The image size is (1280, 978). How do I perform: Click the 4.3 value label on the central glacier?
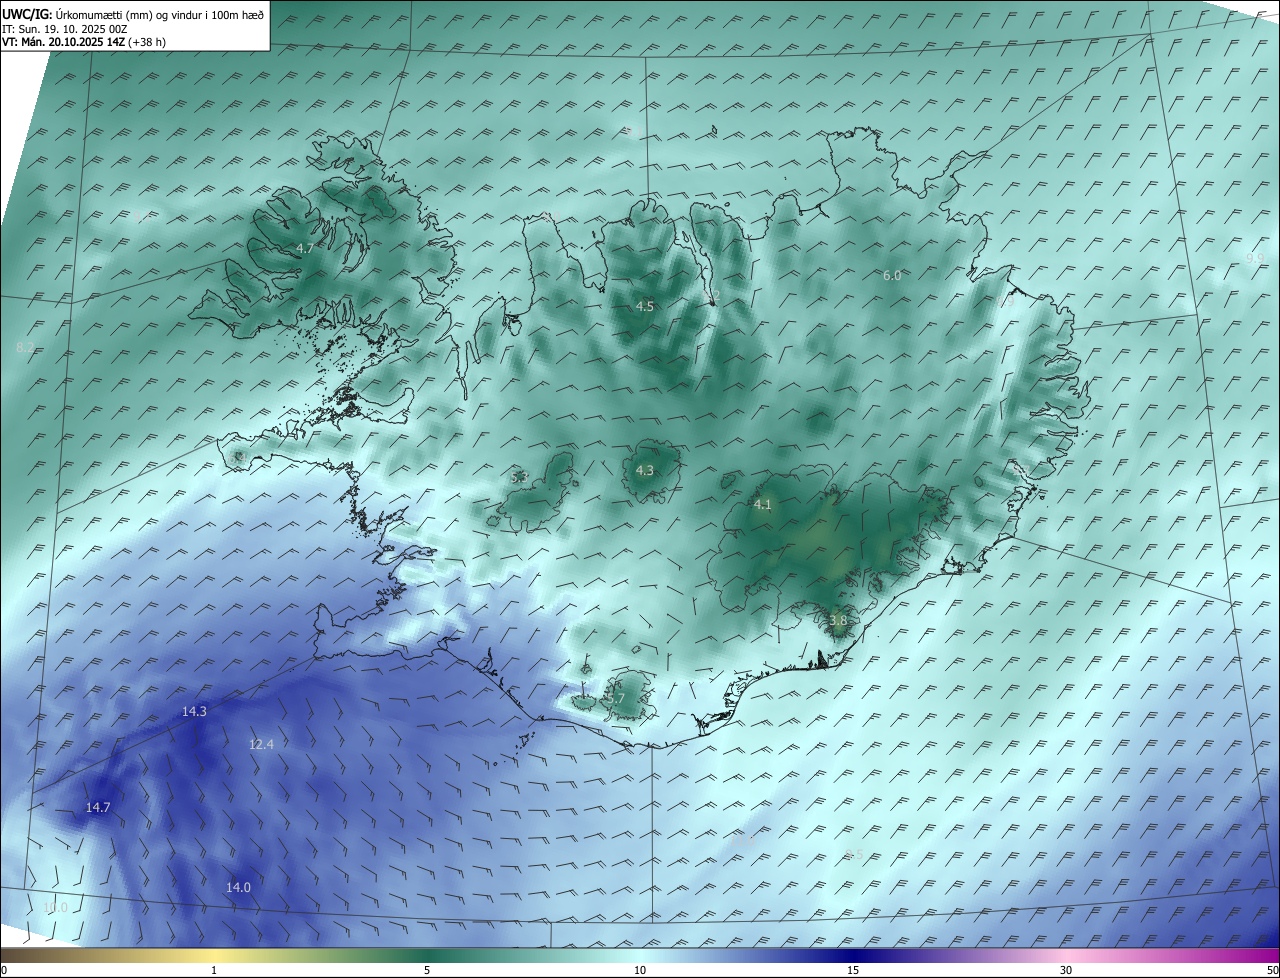[645, 471]
